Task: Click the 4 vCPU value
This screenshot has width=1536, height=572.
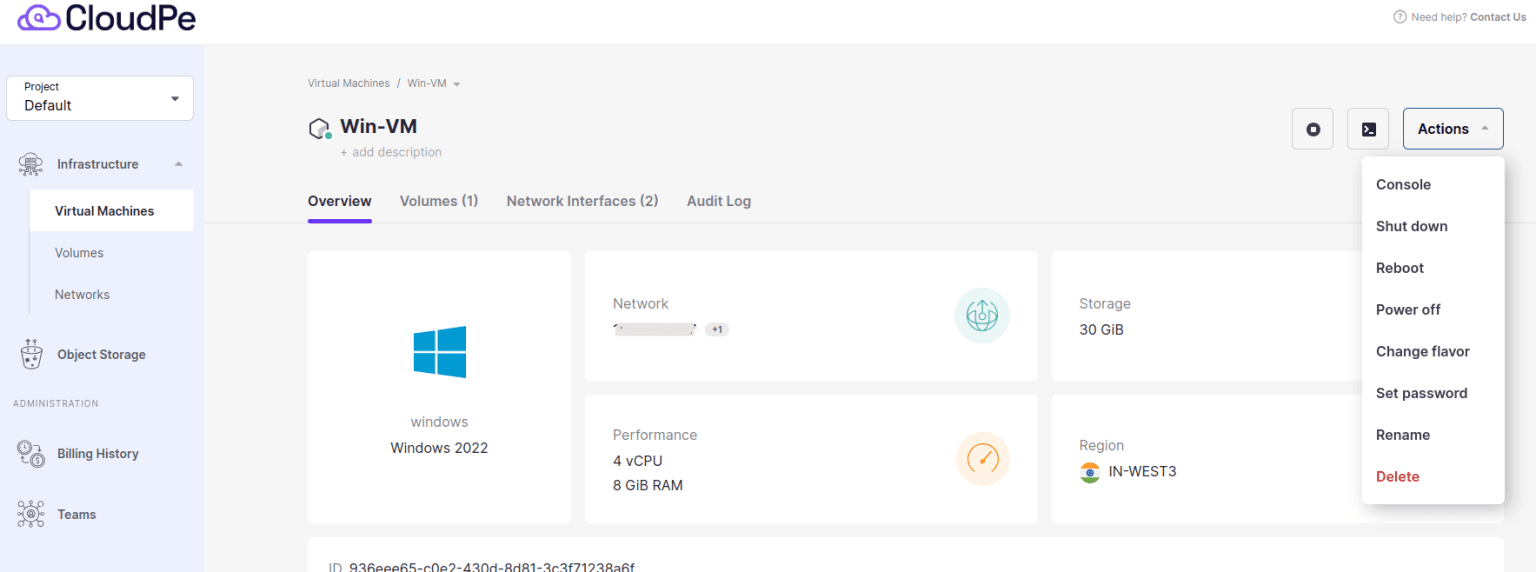Action: (638, 461)
